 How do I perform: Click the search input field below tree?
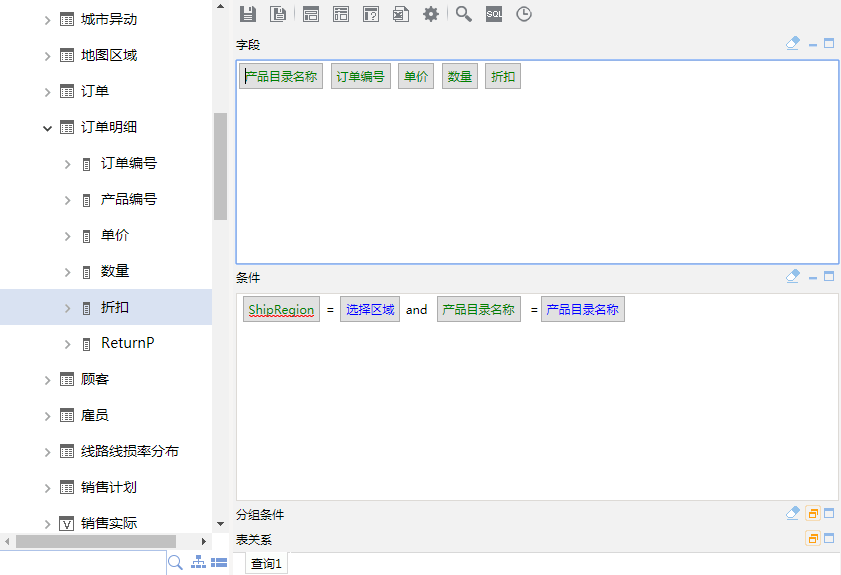(x=83, y=563)
